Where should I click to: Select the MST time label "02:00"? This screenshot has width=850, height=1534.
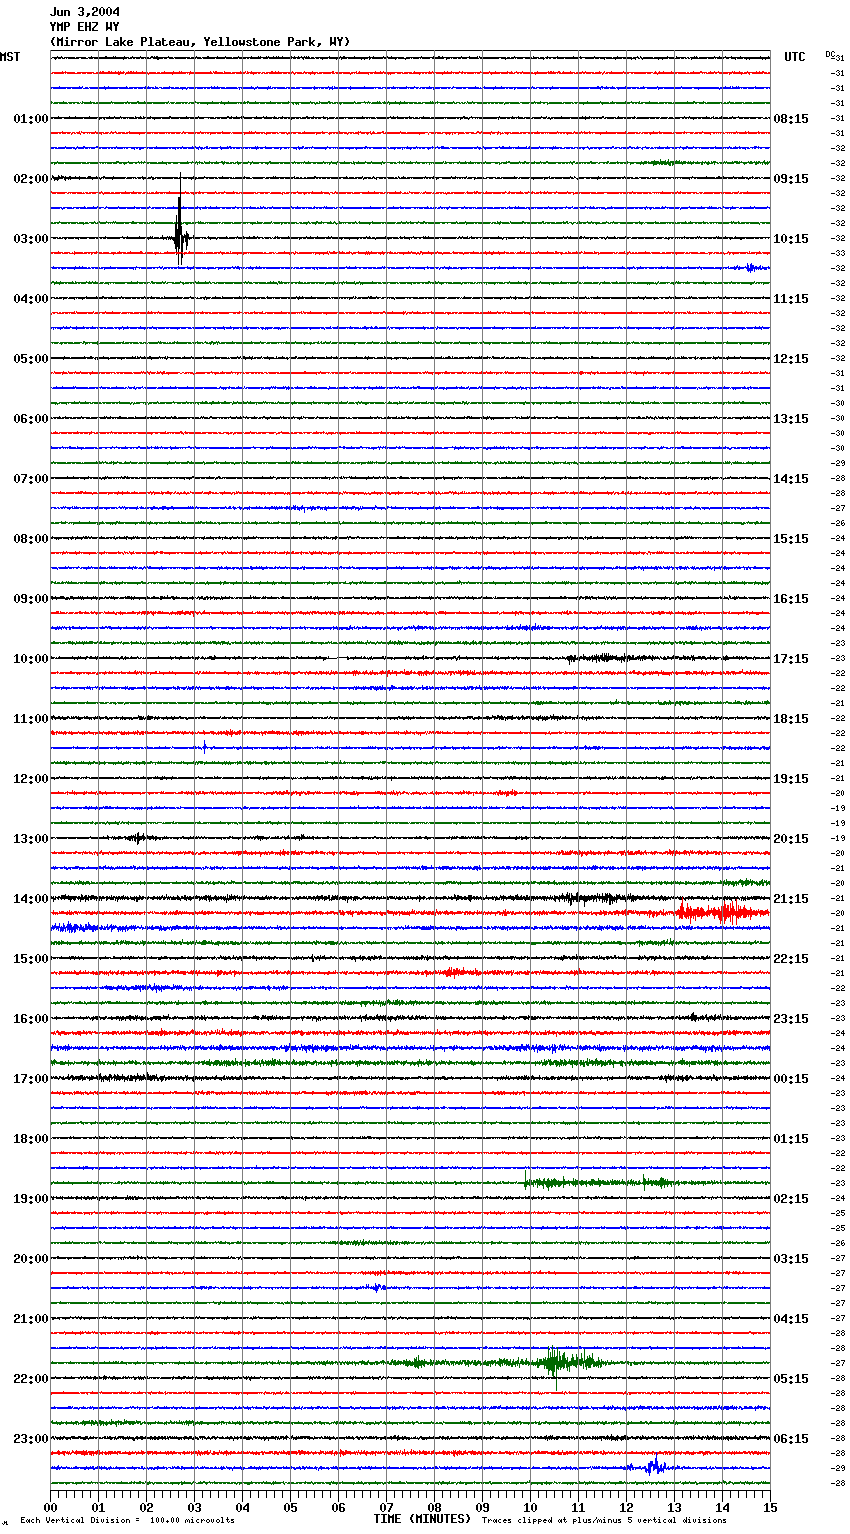point(31,179)
